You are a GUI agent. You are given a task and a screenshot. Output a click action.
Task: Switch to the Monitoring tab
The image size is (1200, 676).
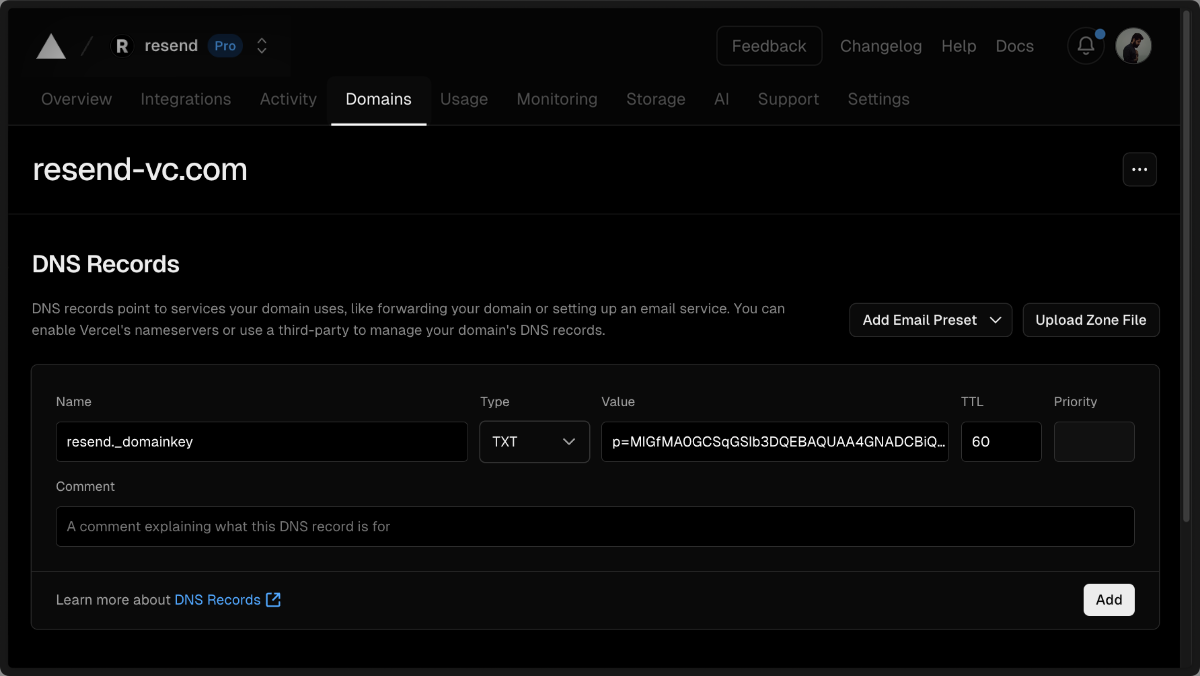(557, 99)
